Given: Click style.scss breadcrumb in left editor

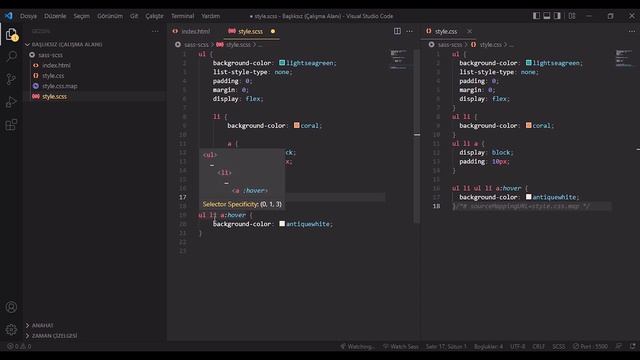Looking at the screenshot, I should (x=238, y=44).
